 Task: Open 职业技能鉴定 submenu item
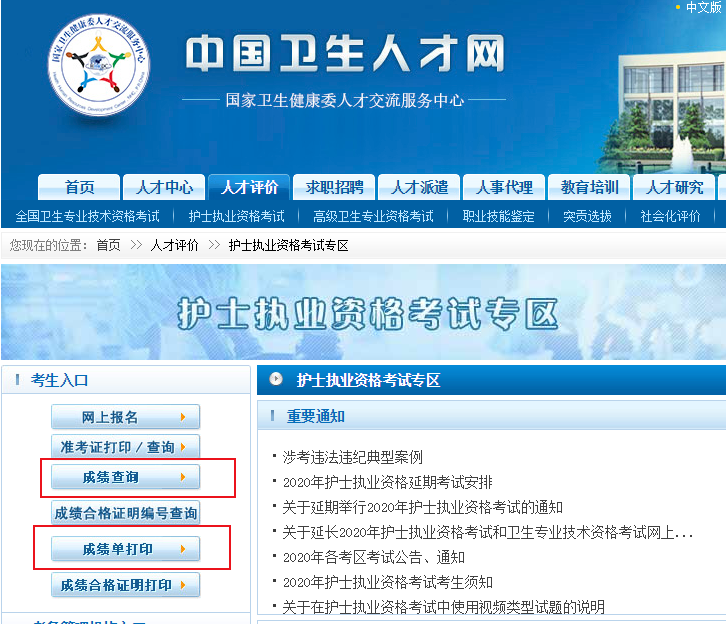click(x=498, y=216)
